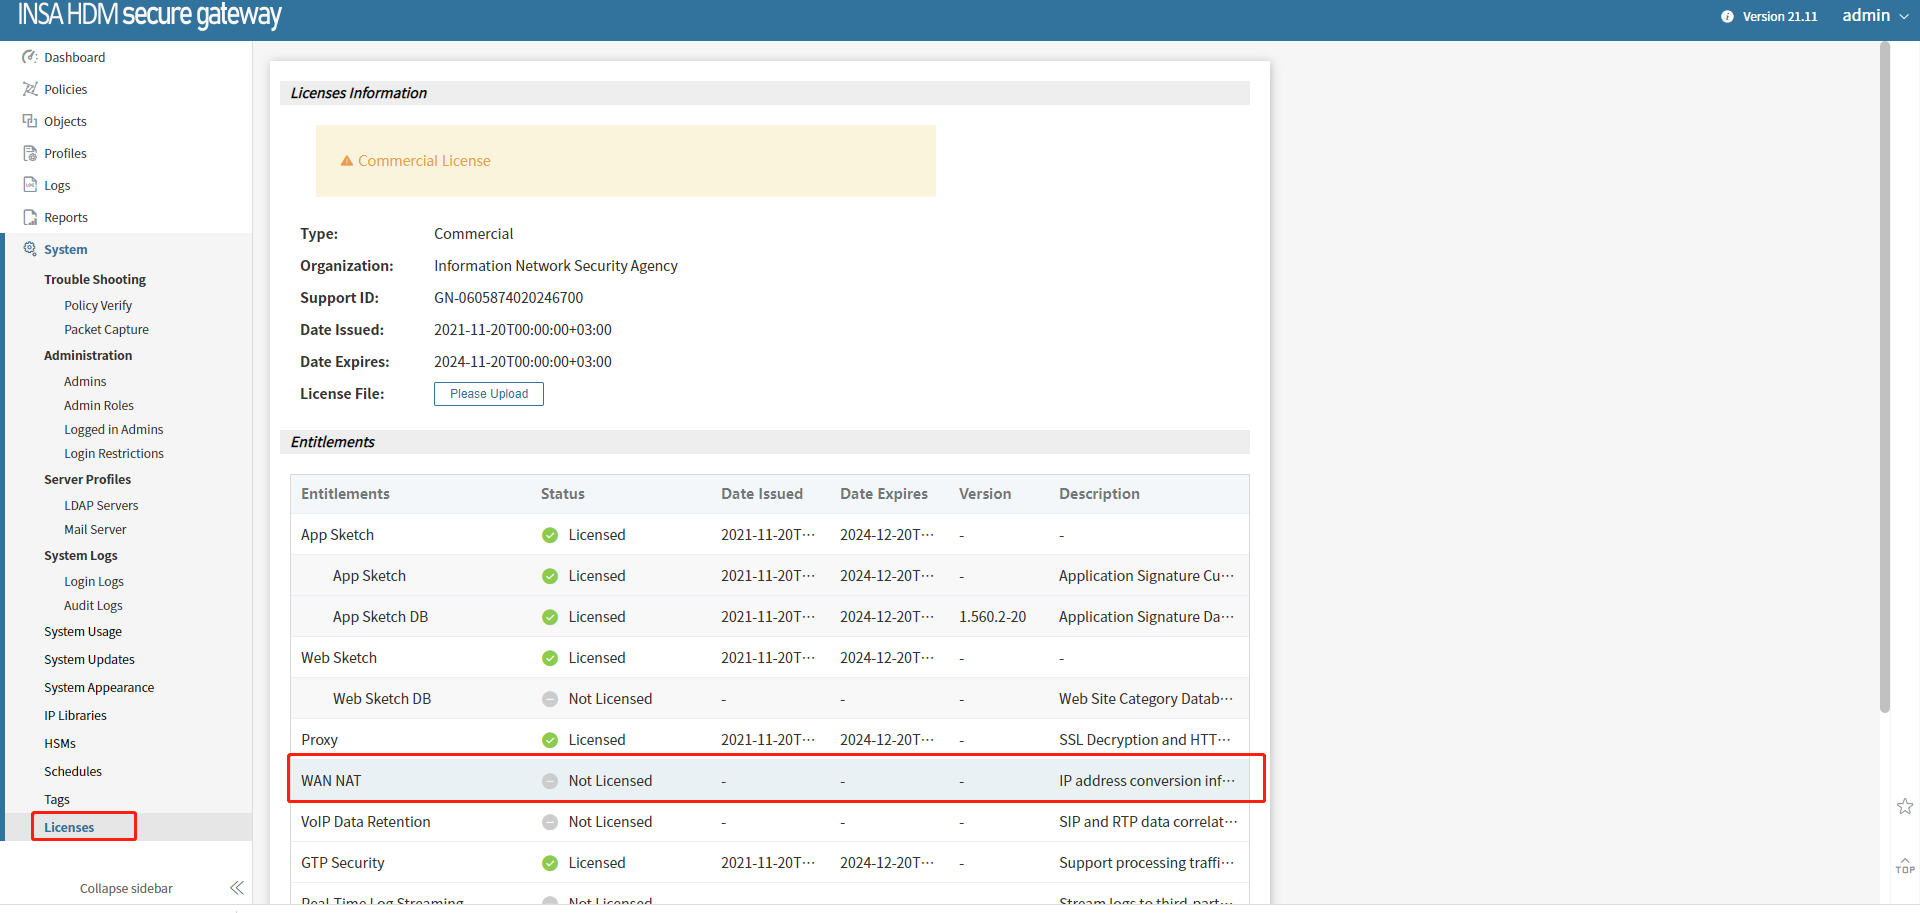This screenshot has height=913, width=1920.
Task: Click the star favorite icon at right
Action: tap(1905, 806)
